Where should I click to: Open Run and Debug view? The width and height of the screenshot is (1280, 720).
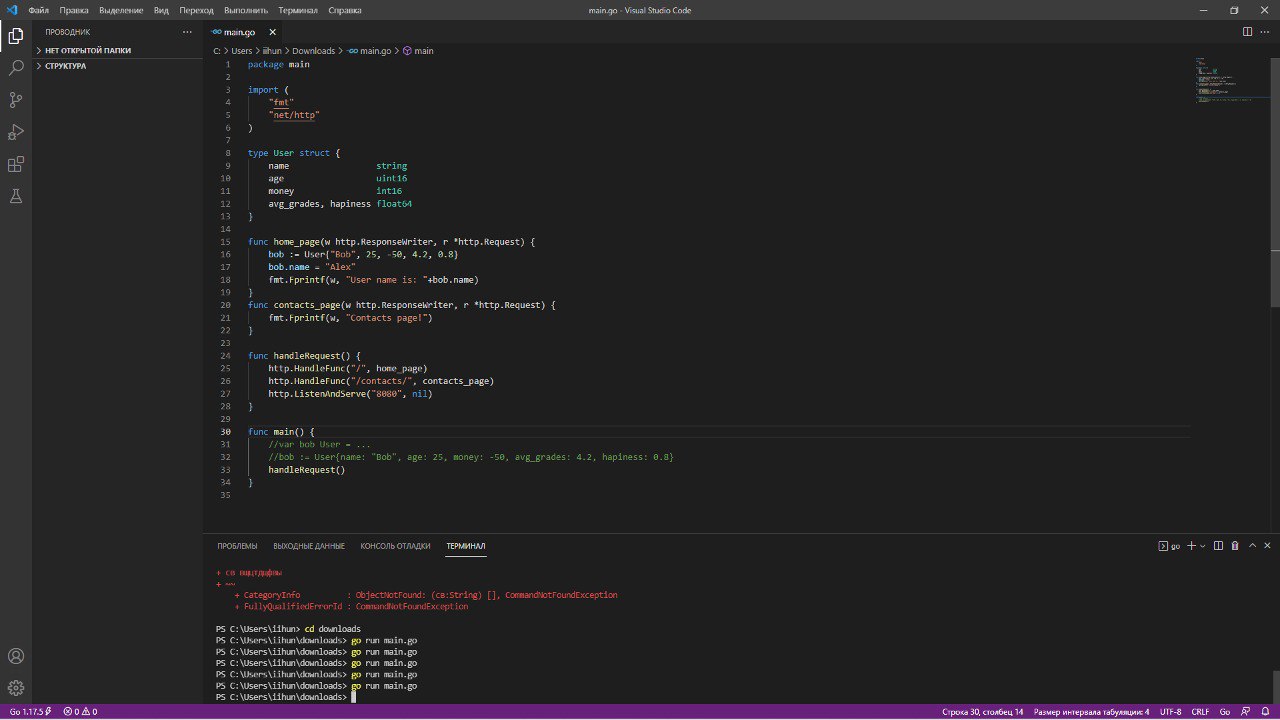click(16, 132)
